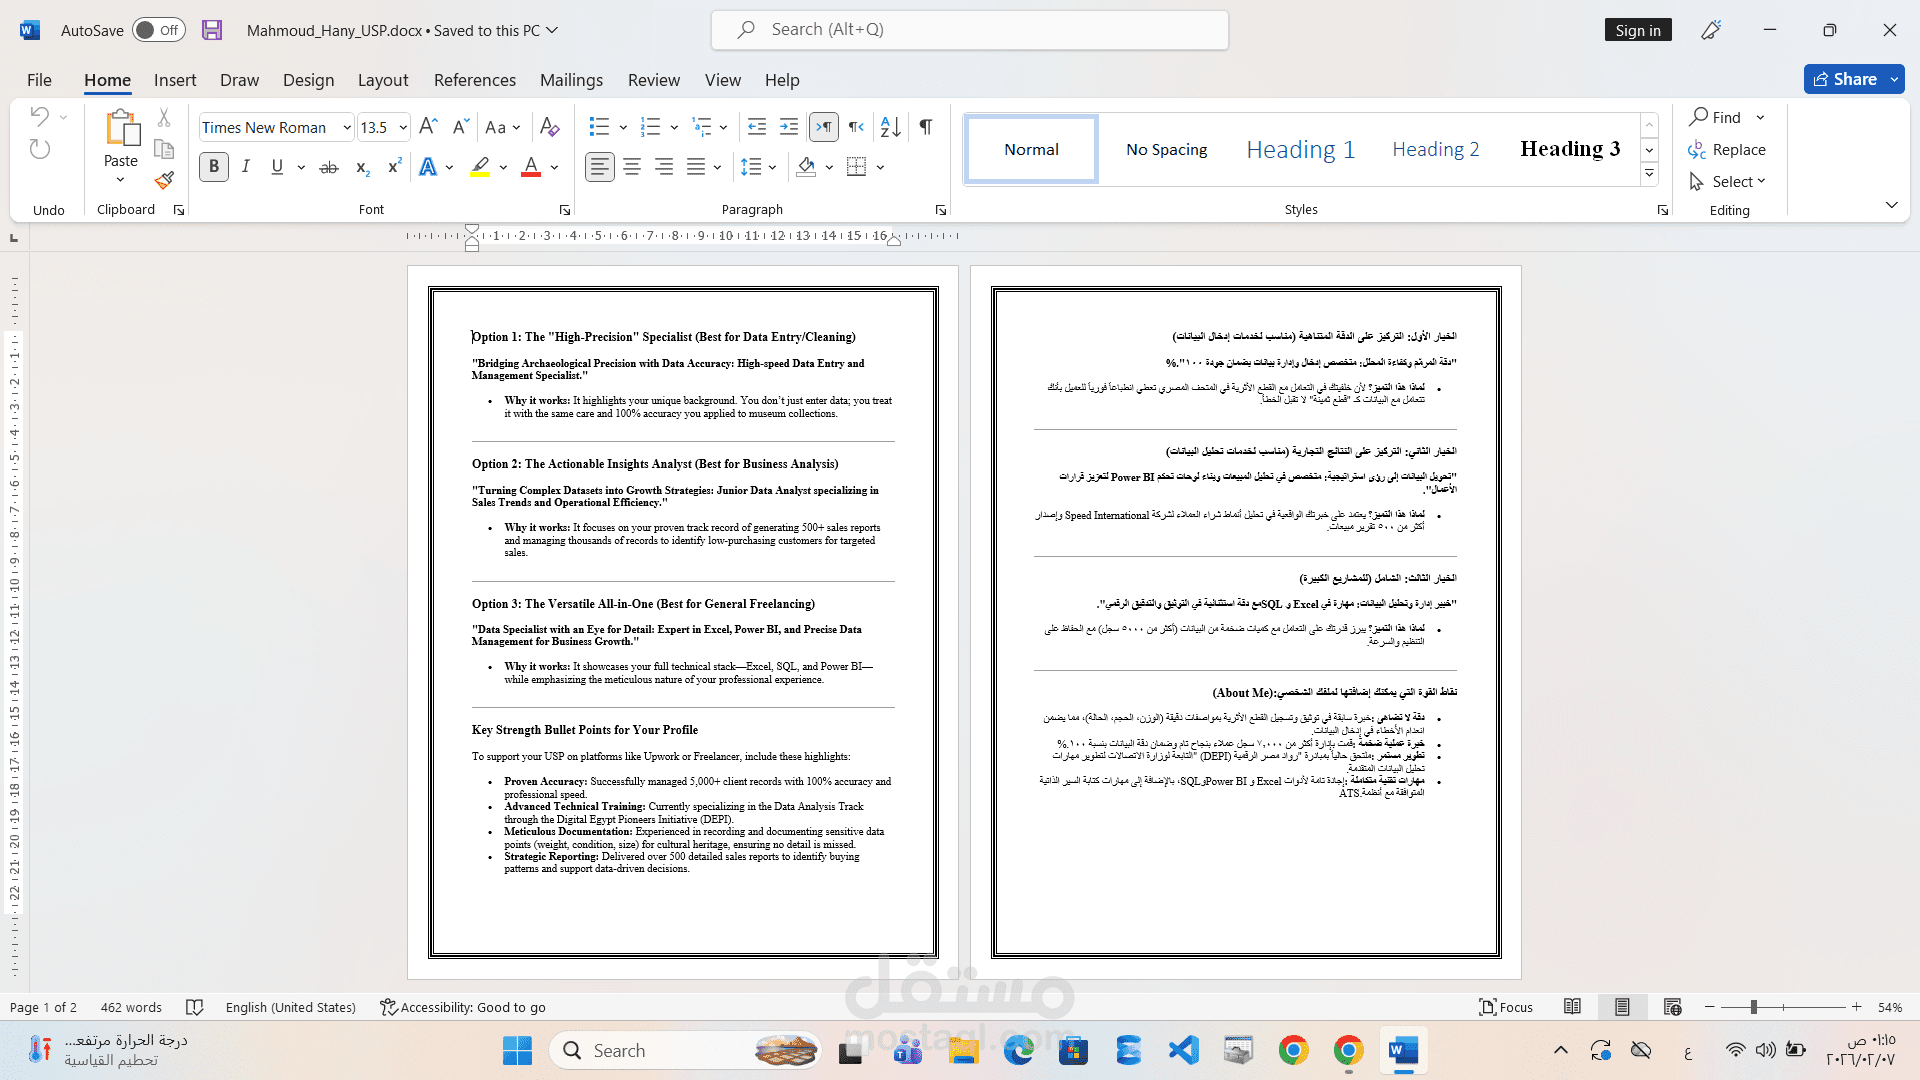
Task: Apply strikethrough text formatting
Action: (x=329, y=167)
